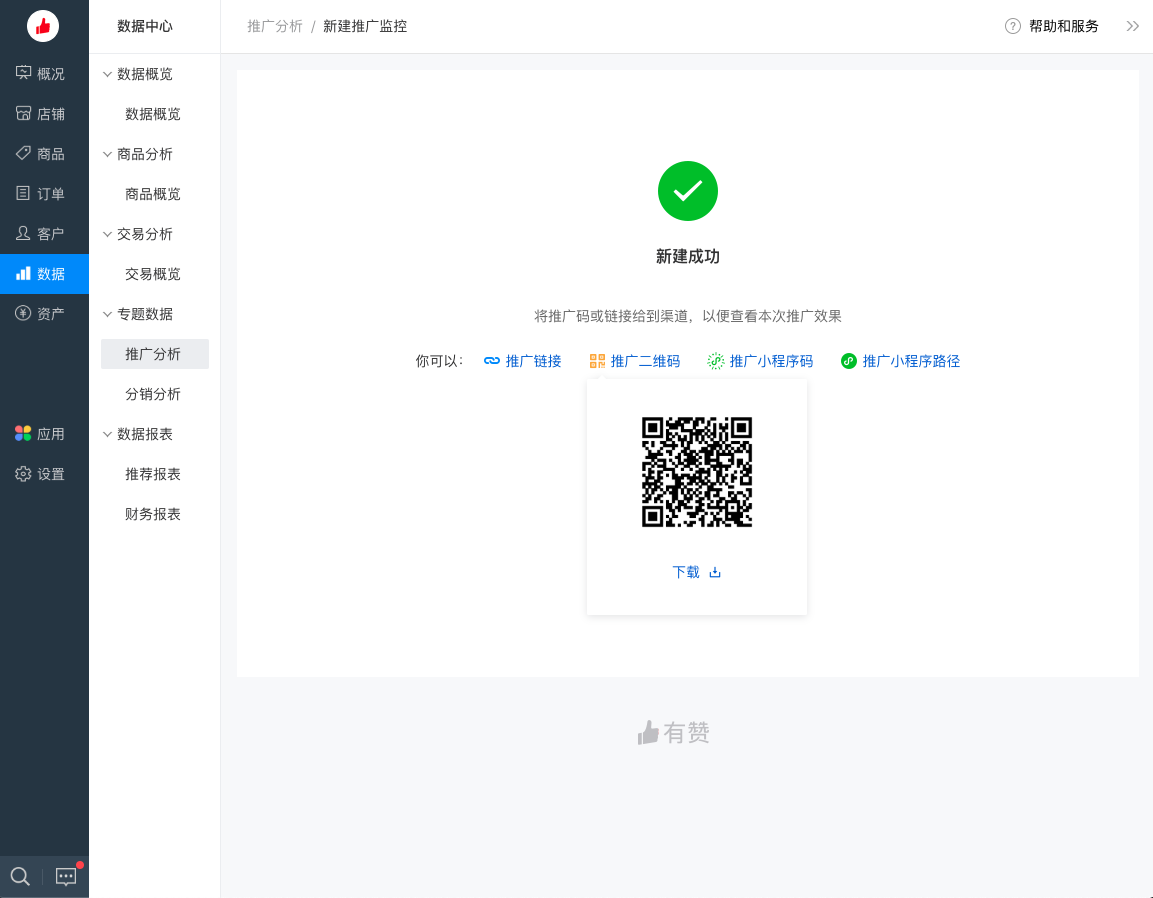Open the 概况 overview section
The image size is (1153, 898).
point(44,74)
